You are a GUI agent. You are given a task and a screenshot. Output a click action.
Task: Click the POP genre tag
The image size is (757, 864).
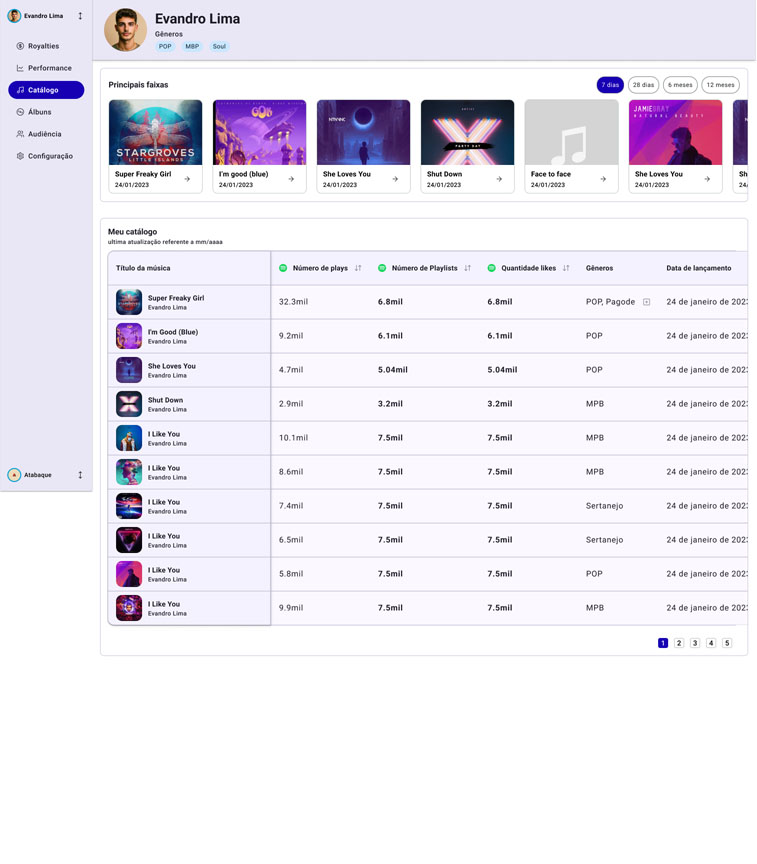click(165, 46)
